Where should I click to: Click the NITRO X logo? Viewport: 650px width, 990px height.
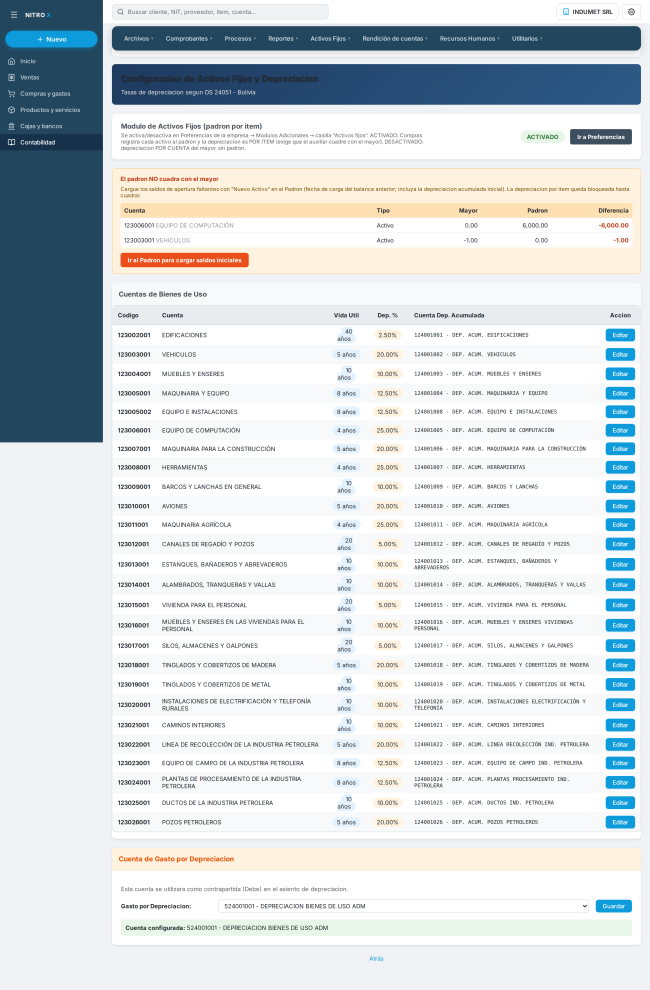(x=38, y=15)
